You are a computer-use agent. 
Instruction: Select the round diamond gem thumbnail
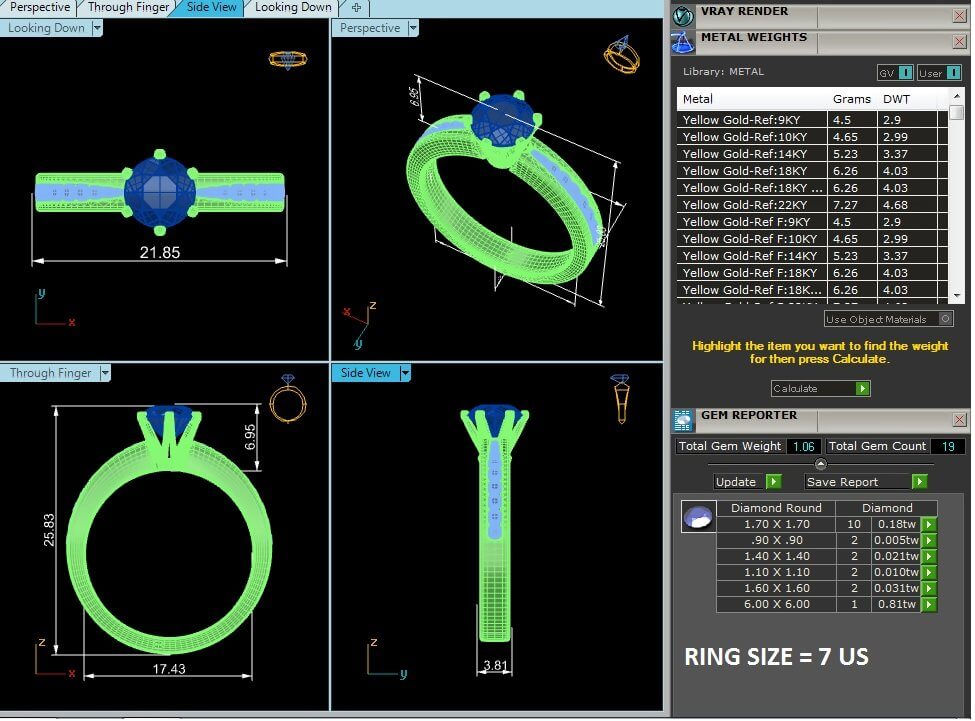697,517
